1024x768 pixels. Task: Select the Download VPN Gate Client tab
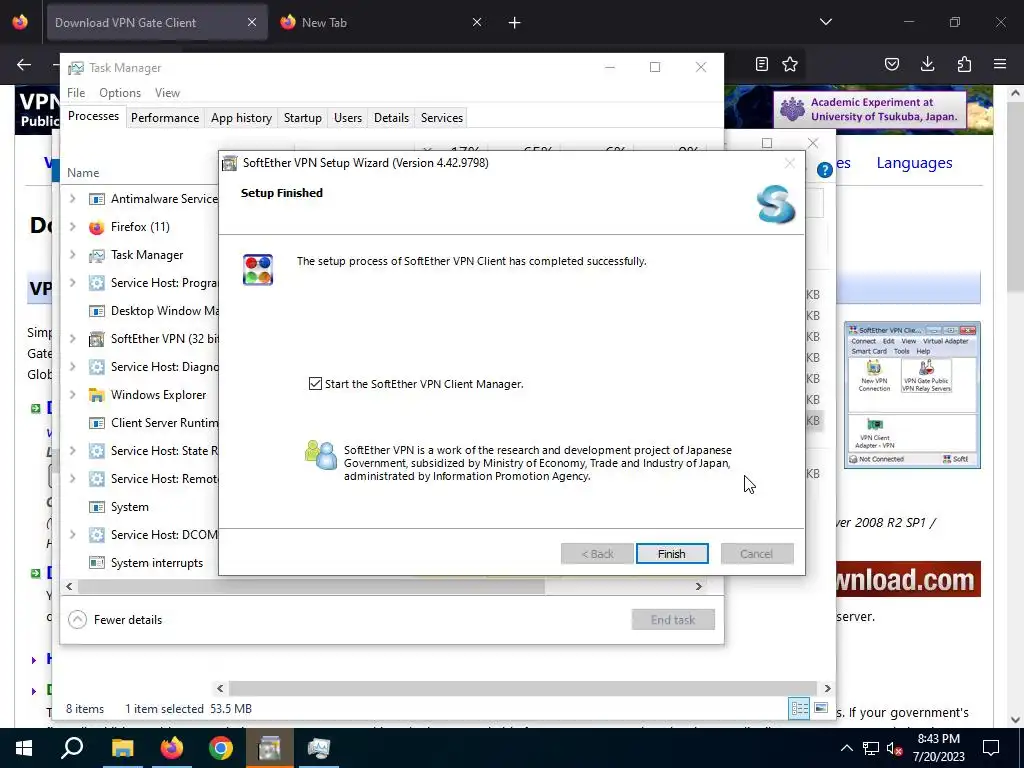(x=157, y=22)
